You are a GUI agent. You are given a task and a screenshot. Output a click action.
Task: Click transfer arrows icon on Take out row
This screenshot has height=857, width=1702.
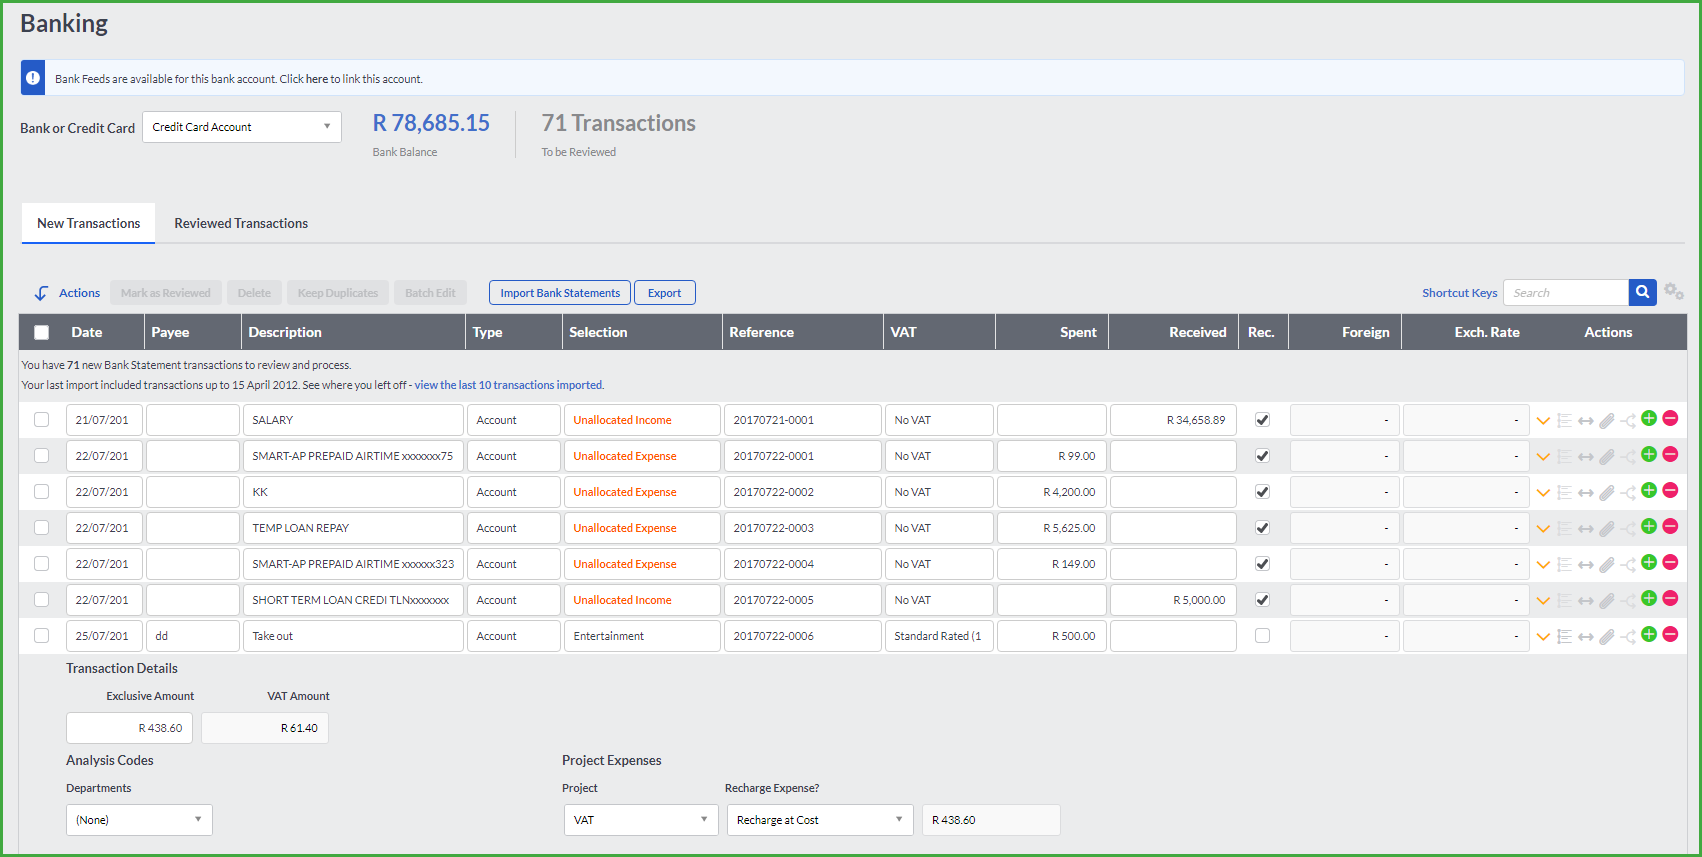coord(1586,637)
